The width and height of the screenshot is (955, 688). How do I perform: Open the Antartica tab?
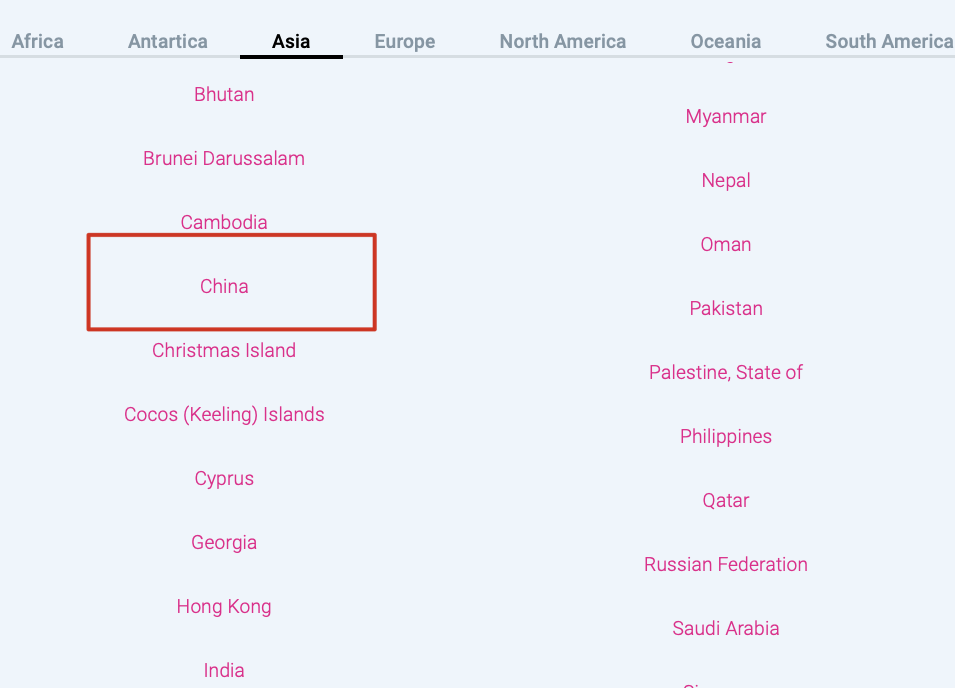[168, 41]
